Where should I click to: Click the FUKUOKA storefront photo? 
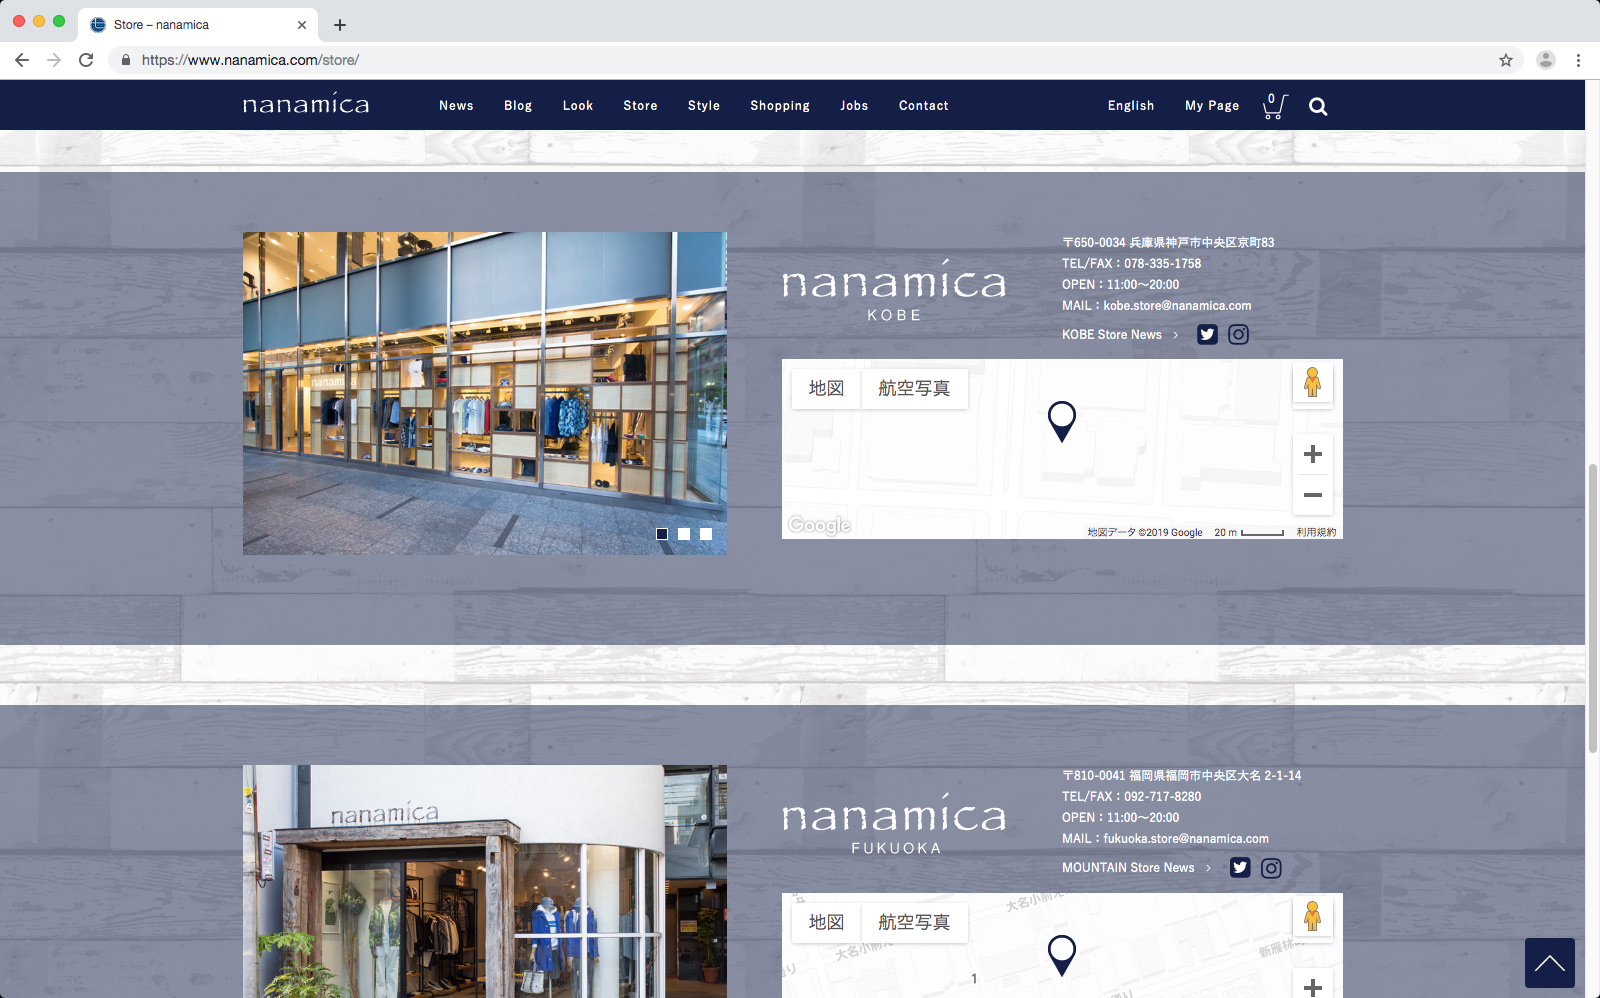pos(485,881)
